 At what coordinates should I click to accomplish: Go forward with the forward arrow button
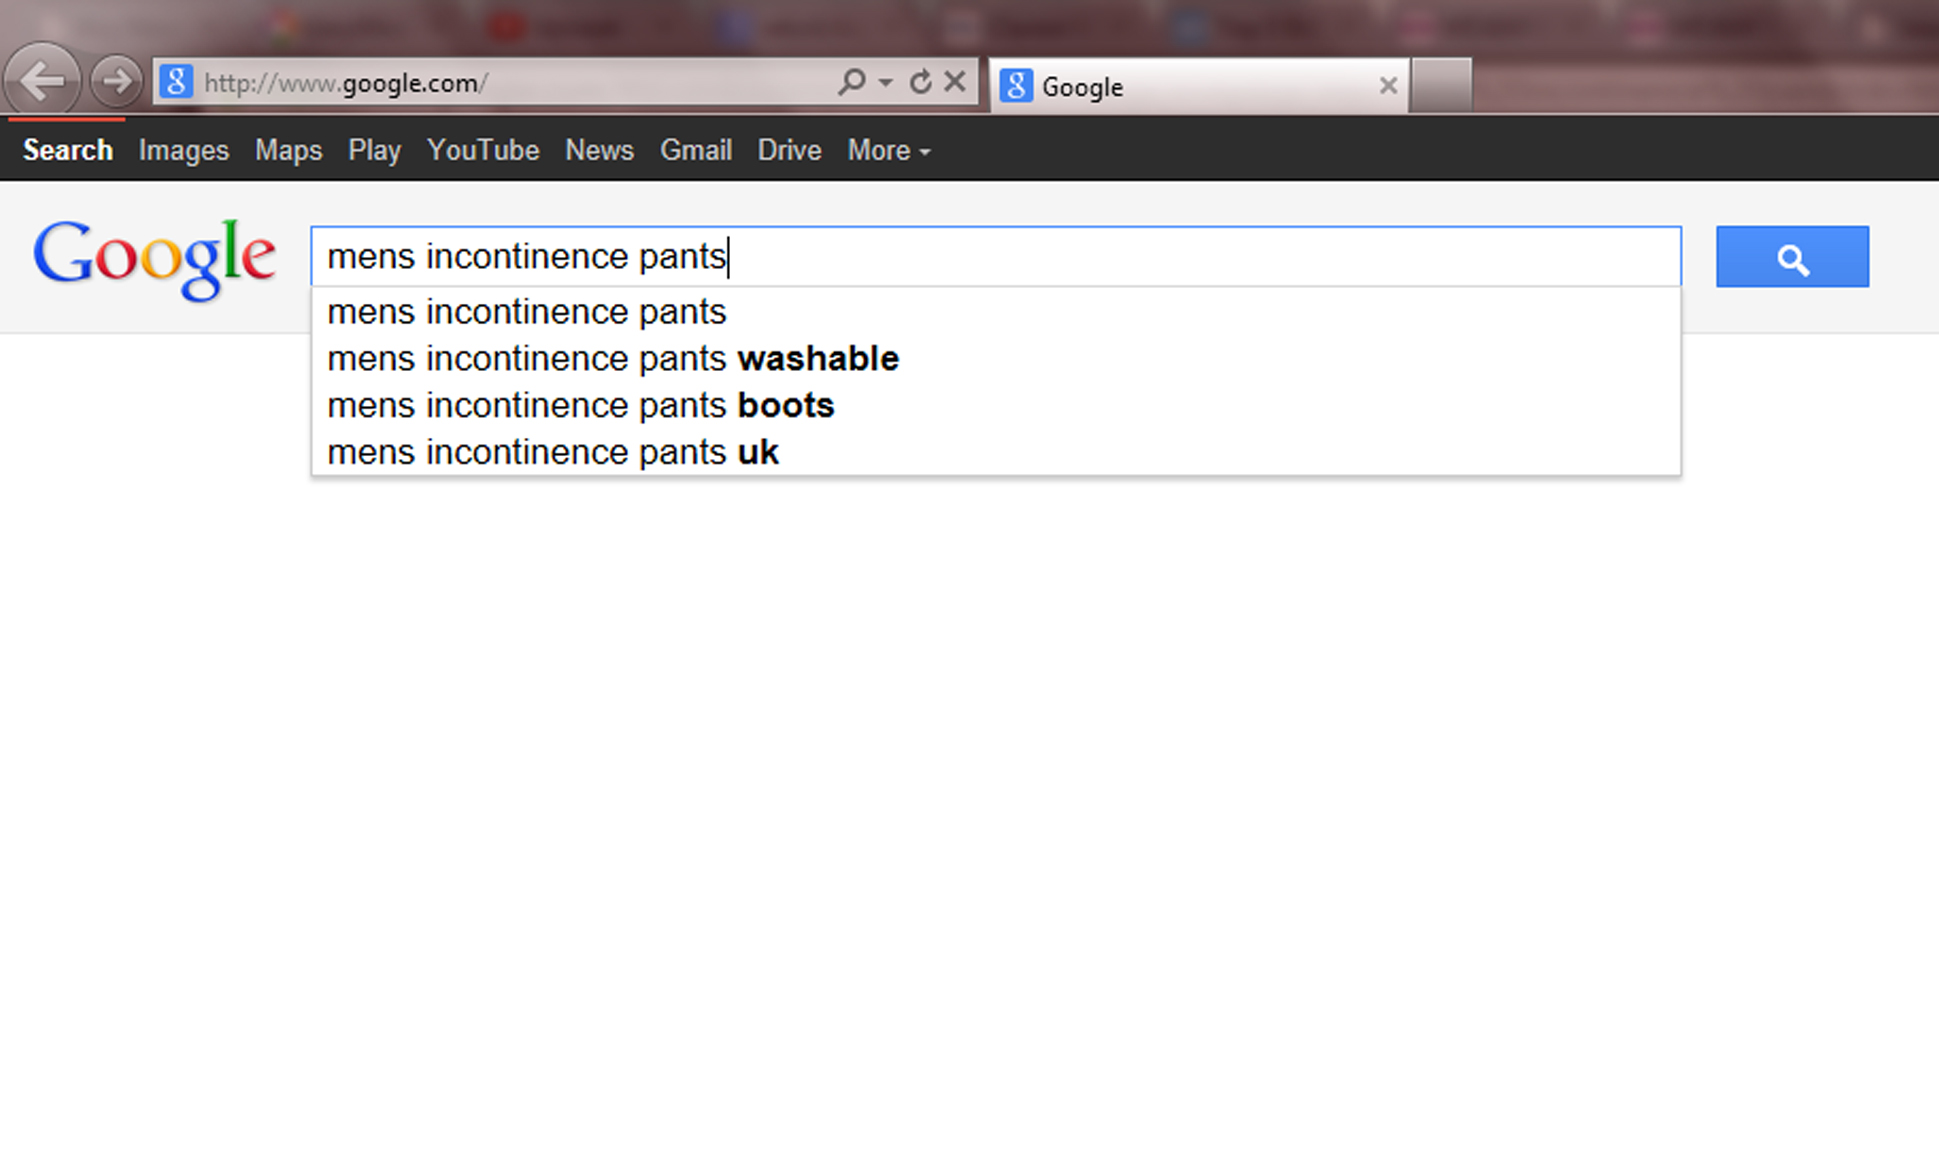[x=116, y=81]
